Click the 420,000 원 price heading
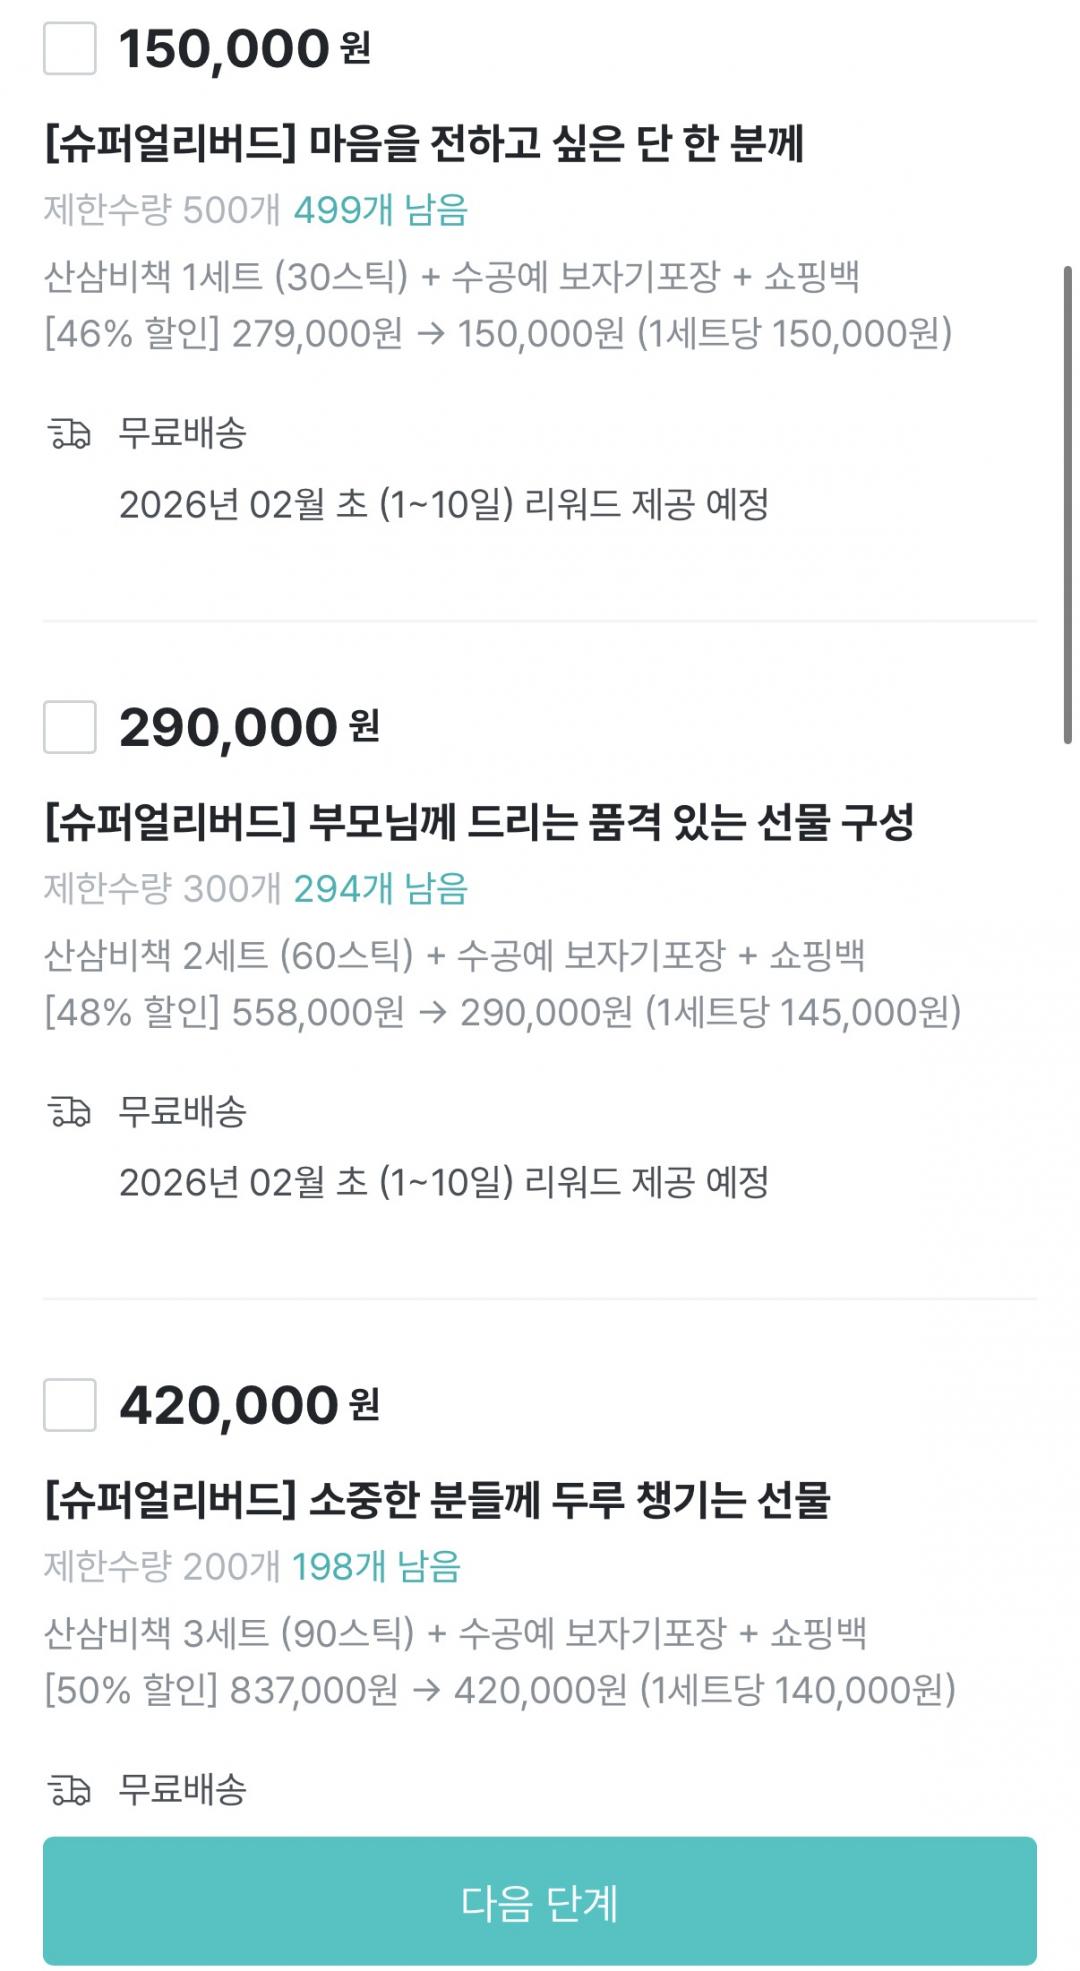The image size is (1080, 1971). coord(249,1405)
